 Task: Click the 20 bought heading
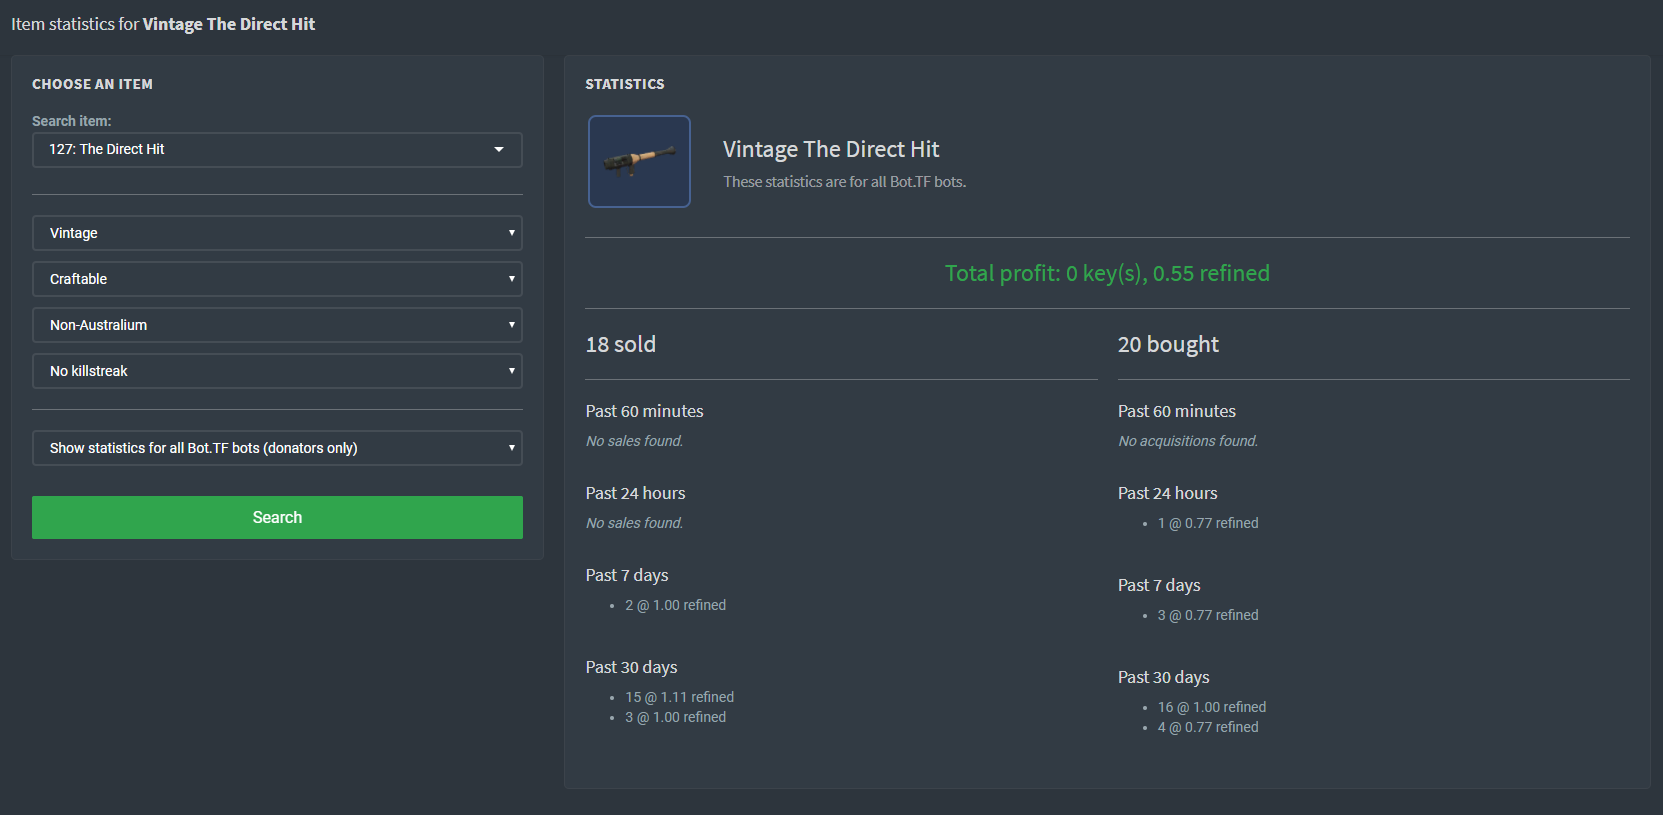[1168, 344]
